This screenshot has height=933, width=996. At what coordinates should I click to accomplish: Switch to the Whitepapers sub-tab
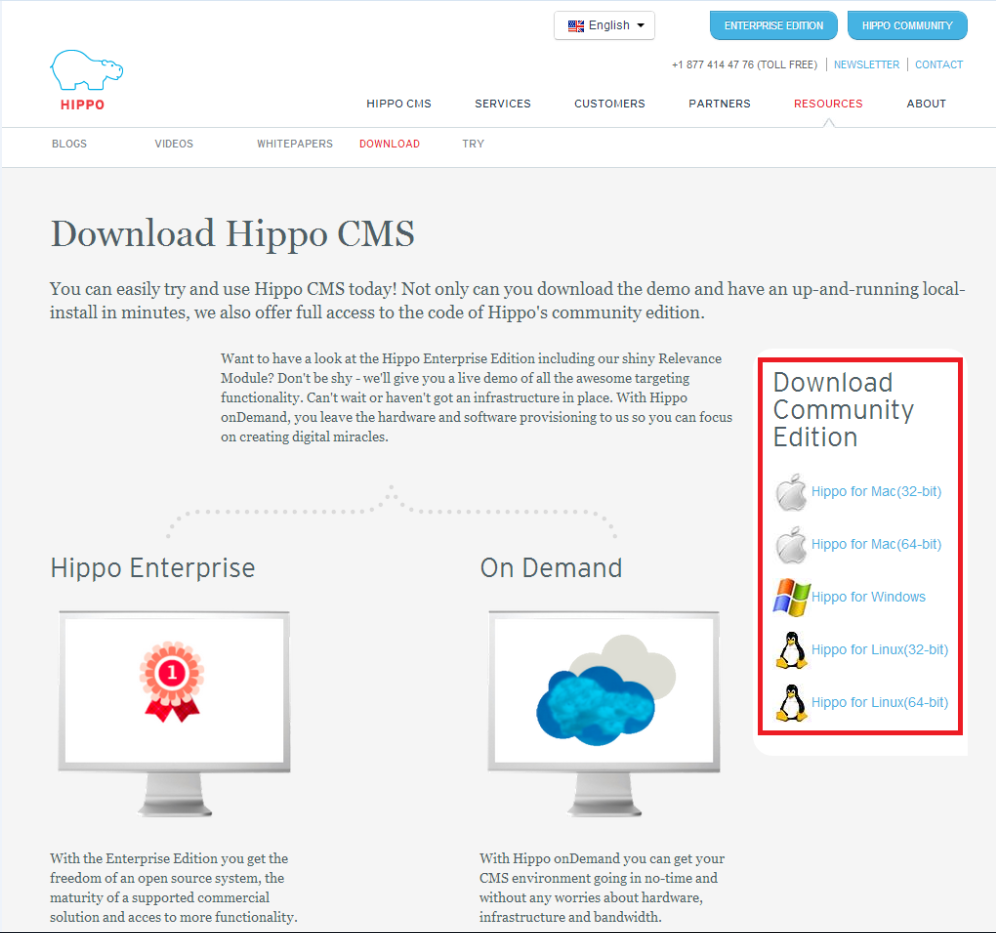[x=294, y=144]
